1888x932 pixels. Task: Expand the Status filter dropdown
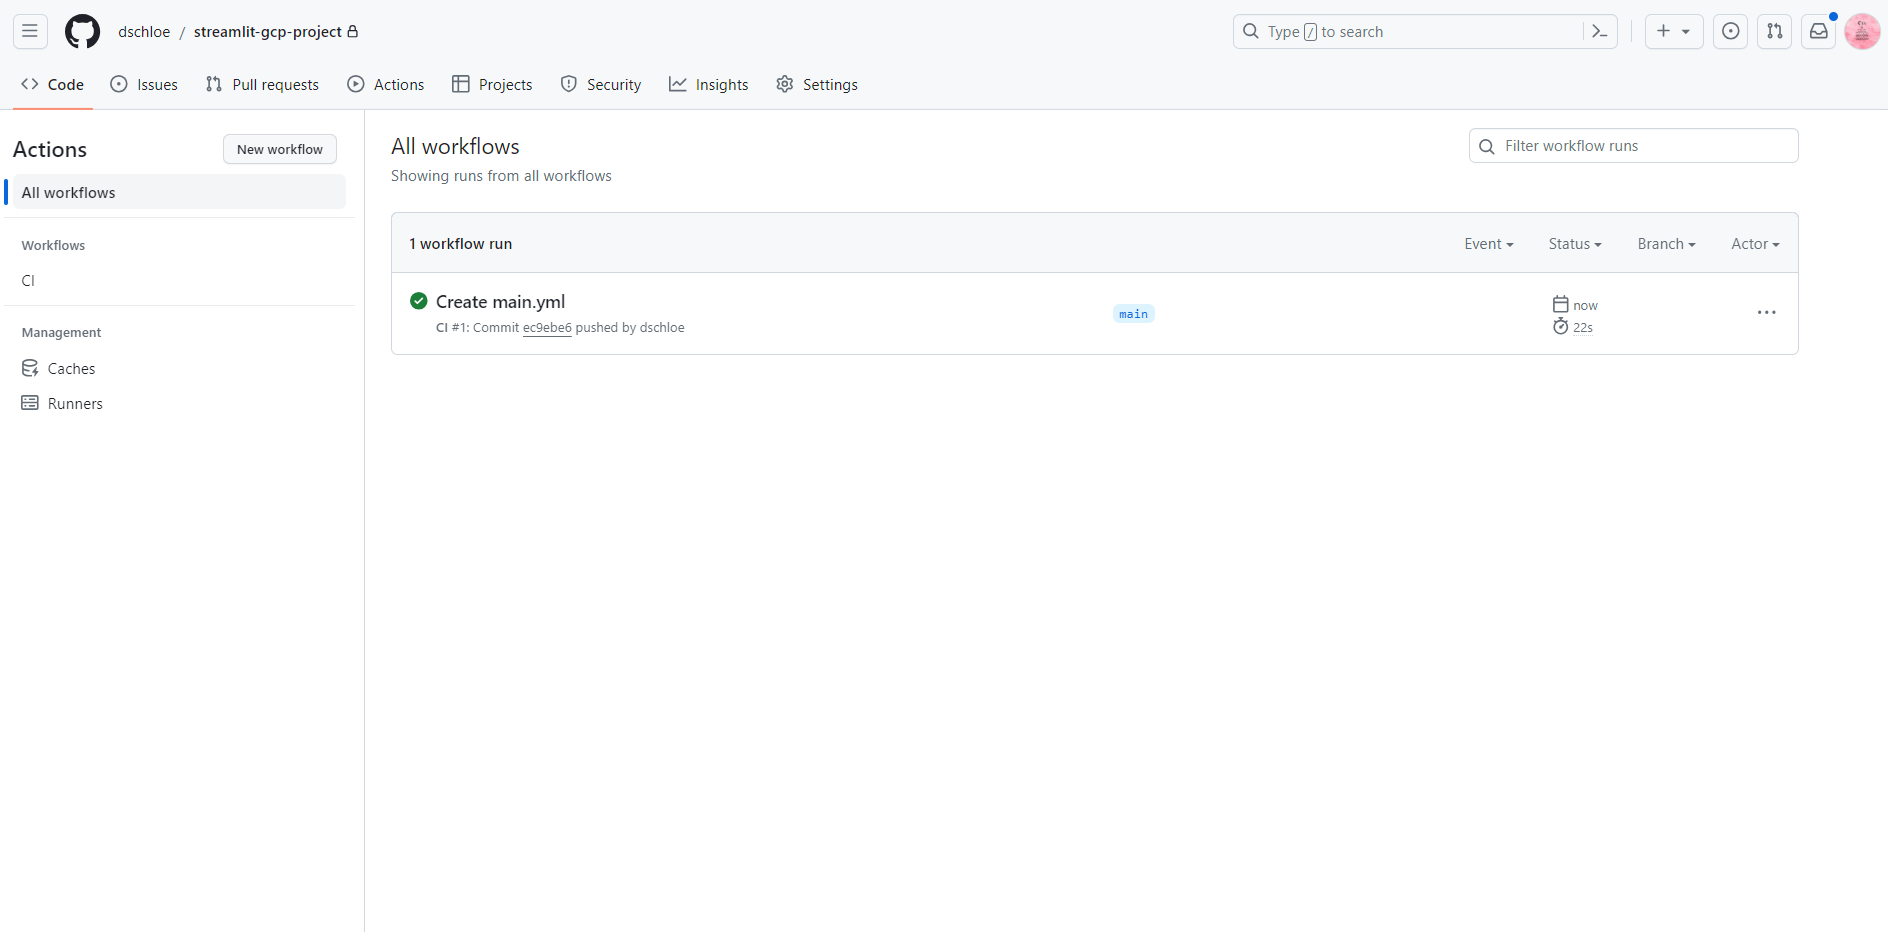pyautogui.click(x=1575, y=244)
